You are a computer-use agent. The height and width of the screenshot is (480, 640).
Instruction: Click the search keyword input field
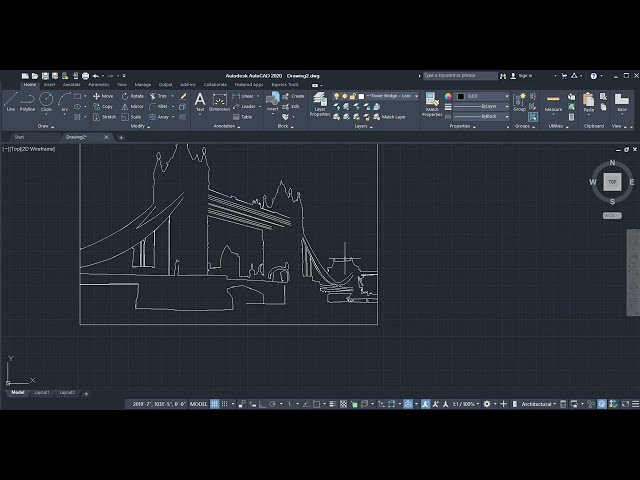460,76
